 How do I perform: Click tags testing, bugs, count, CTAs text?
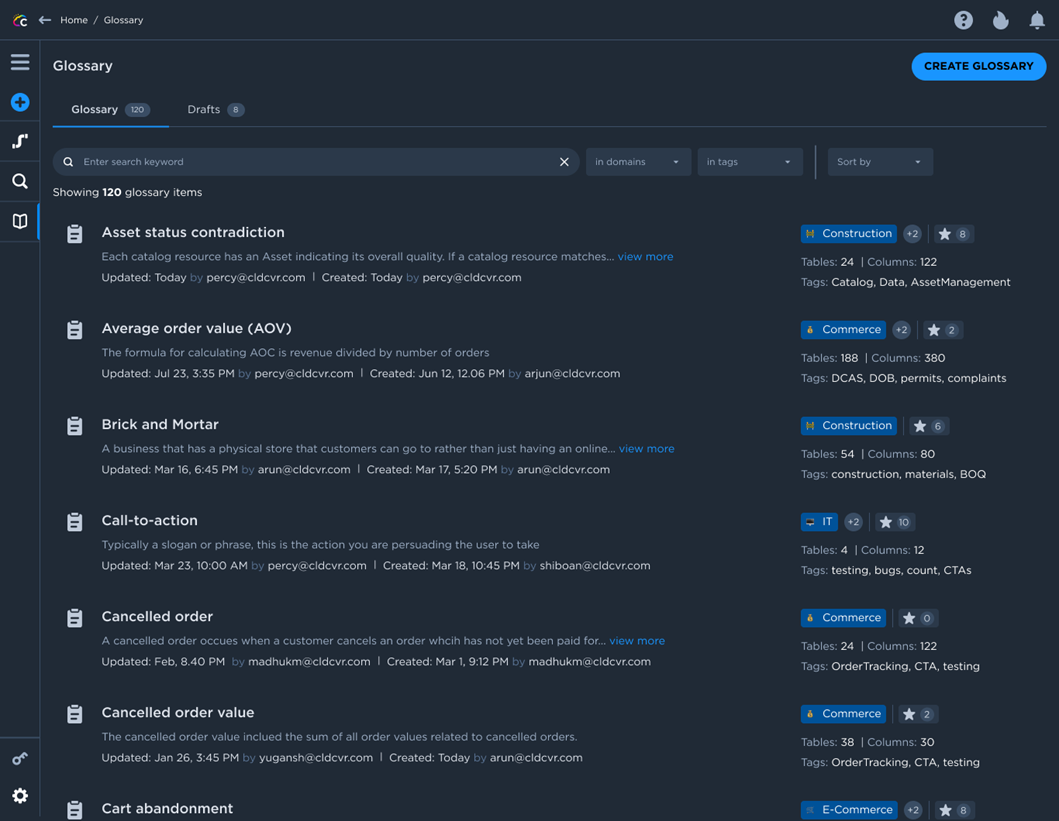tap(901, 571)
